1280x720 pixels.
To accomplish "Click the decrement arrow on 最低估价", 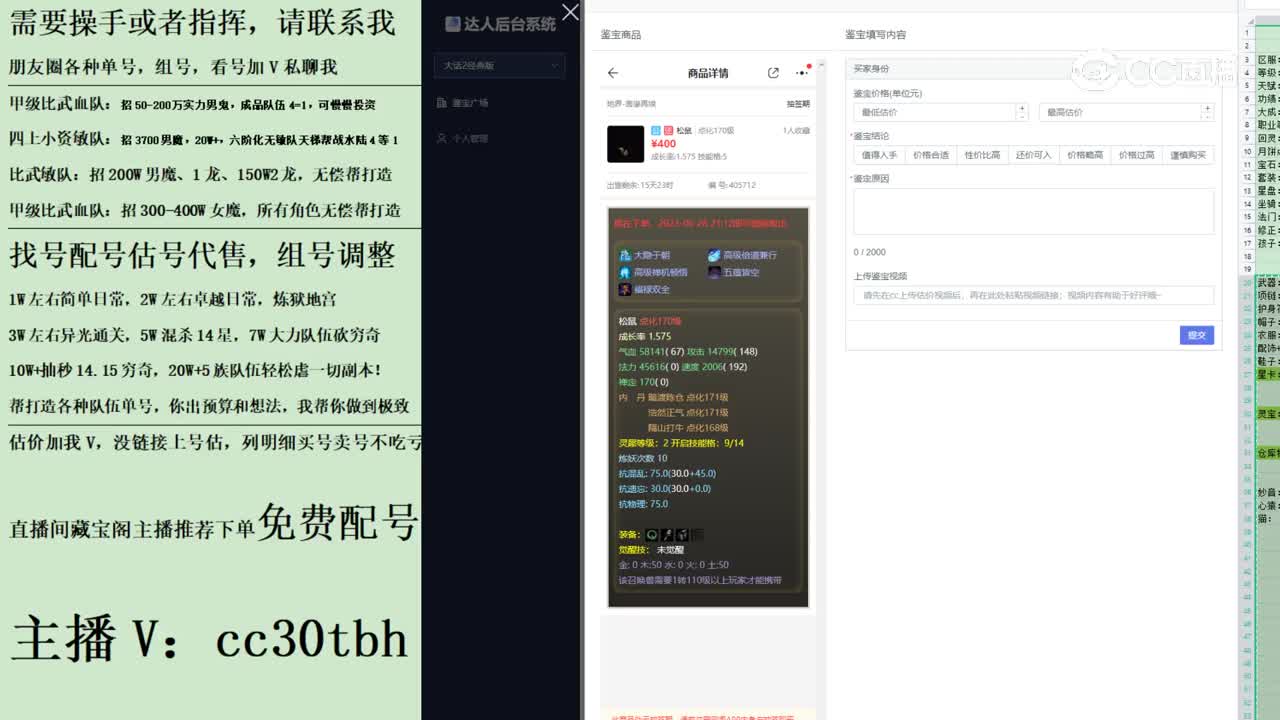I will 1023,115.
